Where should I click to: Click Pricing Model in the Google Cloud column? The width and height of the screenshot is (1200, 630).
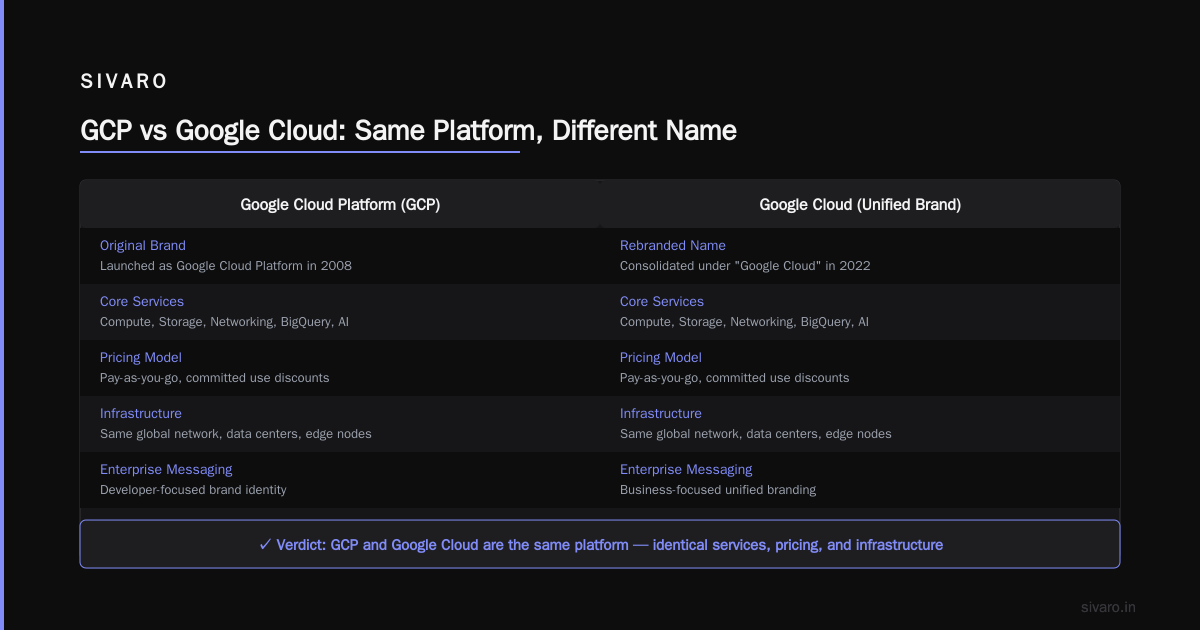[x=661, y=357]
